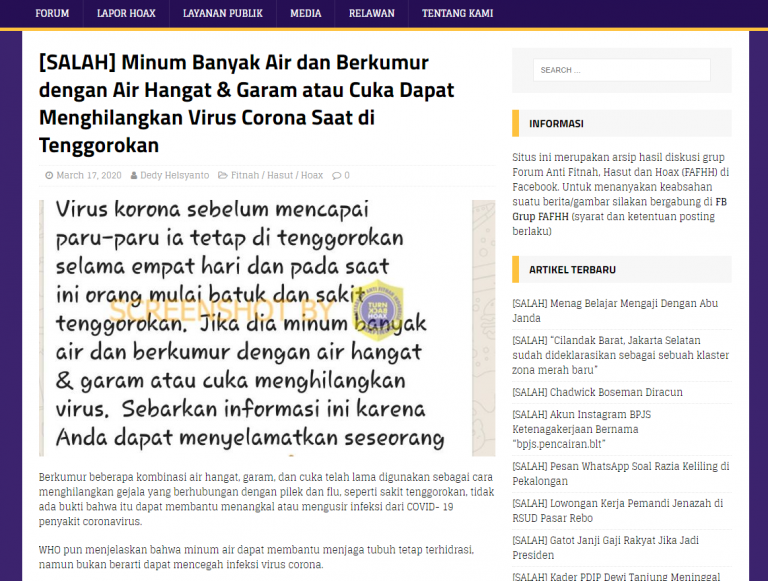Open author Dedy Helsyanto's page

(x=174, y=175)
